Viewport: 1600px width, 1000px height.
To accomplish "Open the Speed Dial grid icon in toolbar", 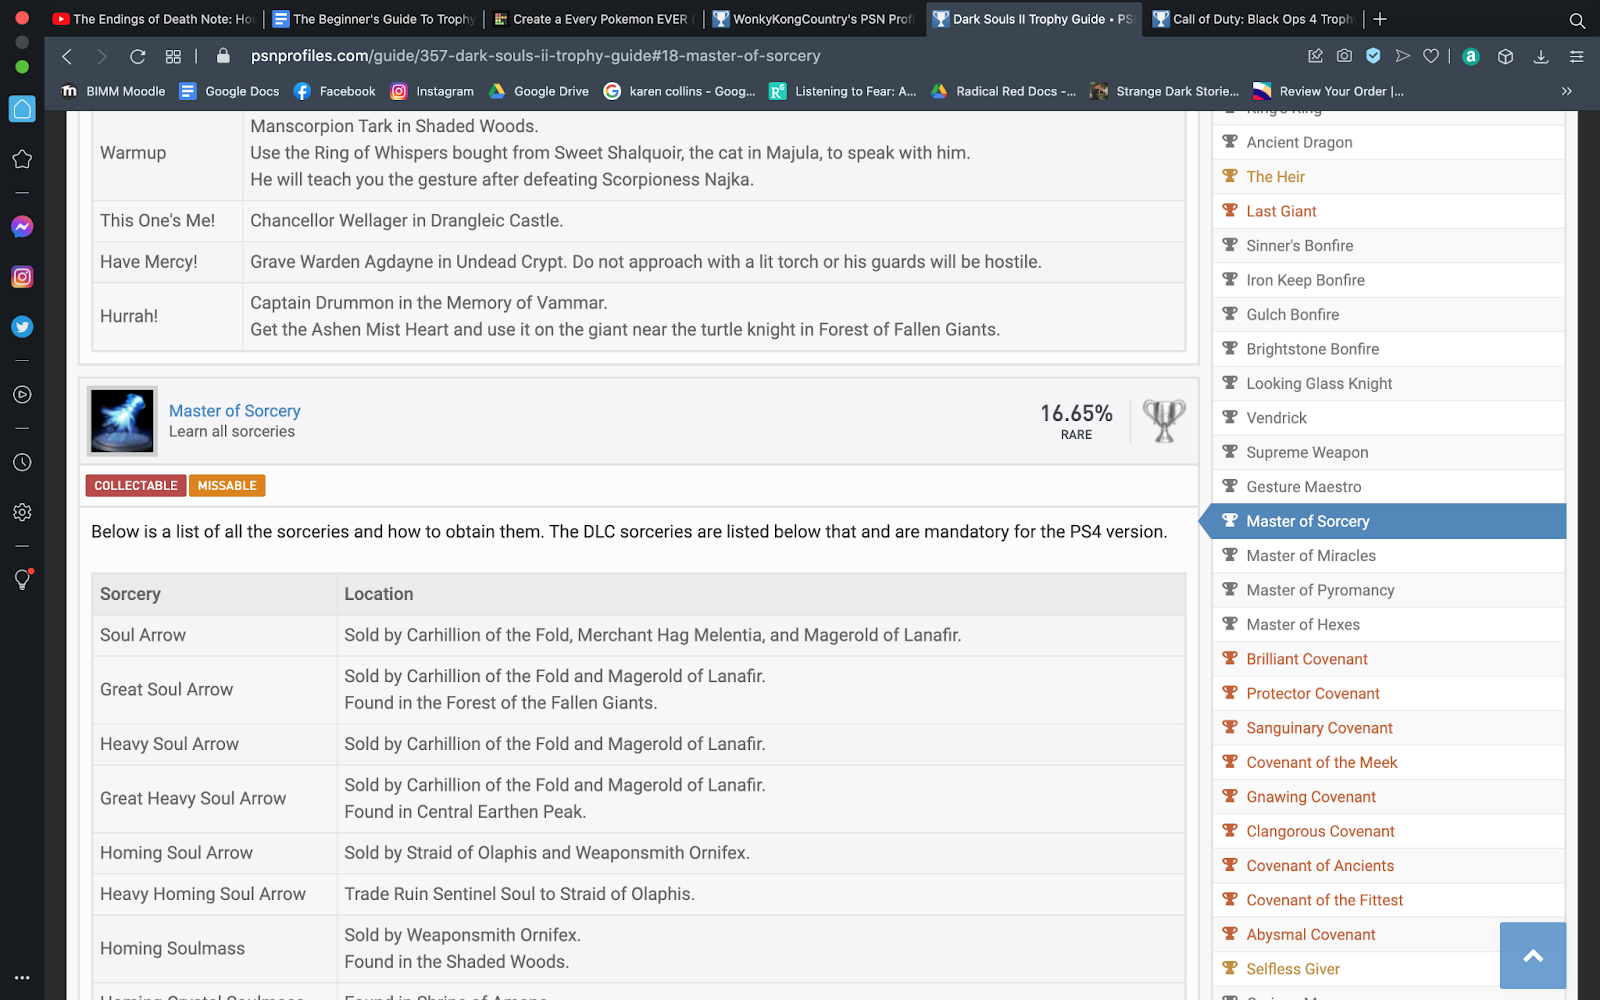I will pos(173,56).
